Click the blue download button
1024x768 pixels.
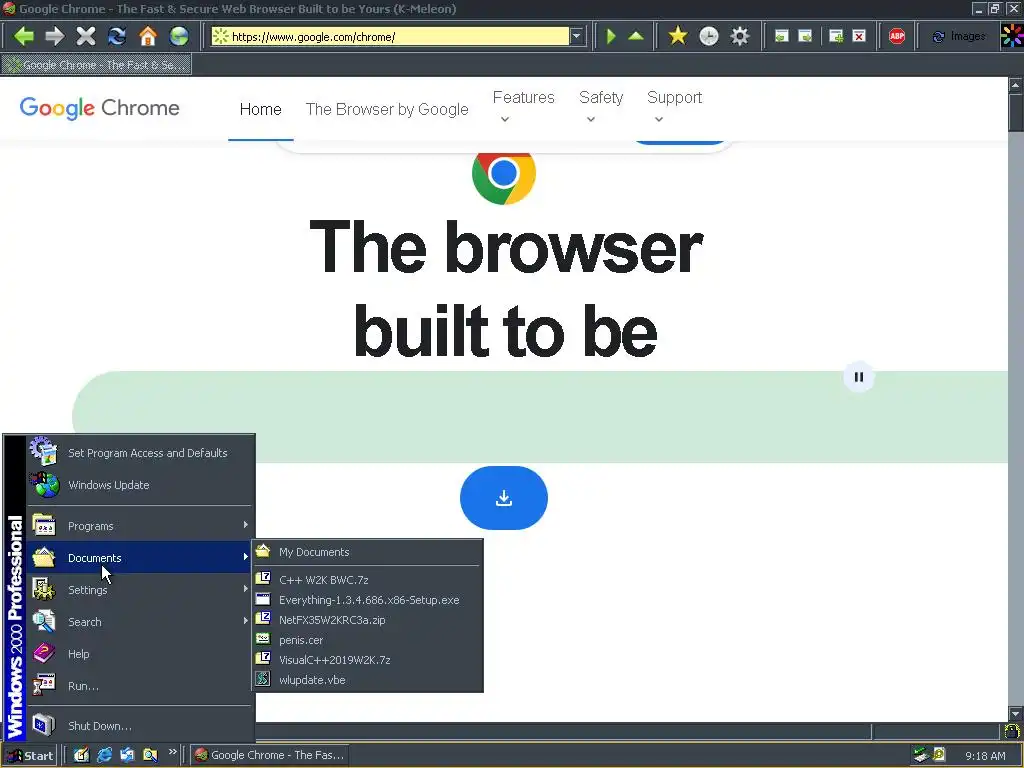click(x=504, y=498)
